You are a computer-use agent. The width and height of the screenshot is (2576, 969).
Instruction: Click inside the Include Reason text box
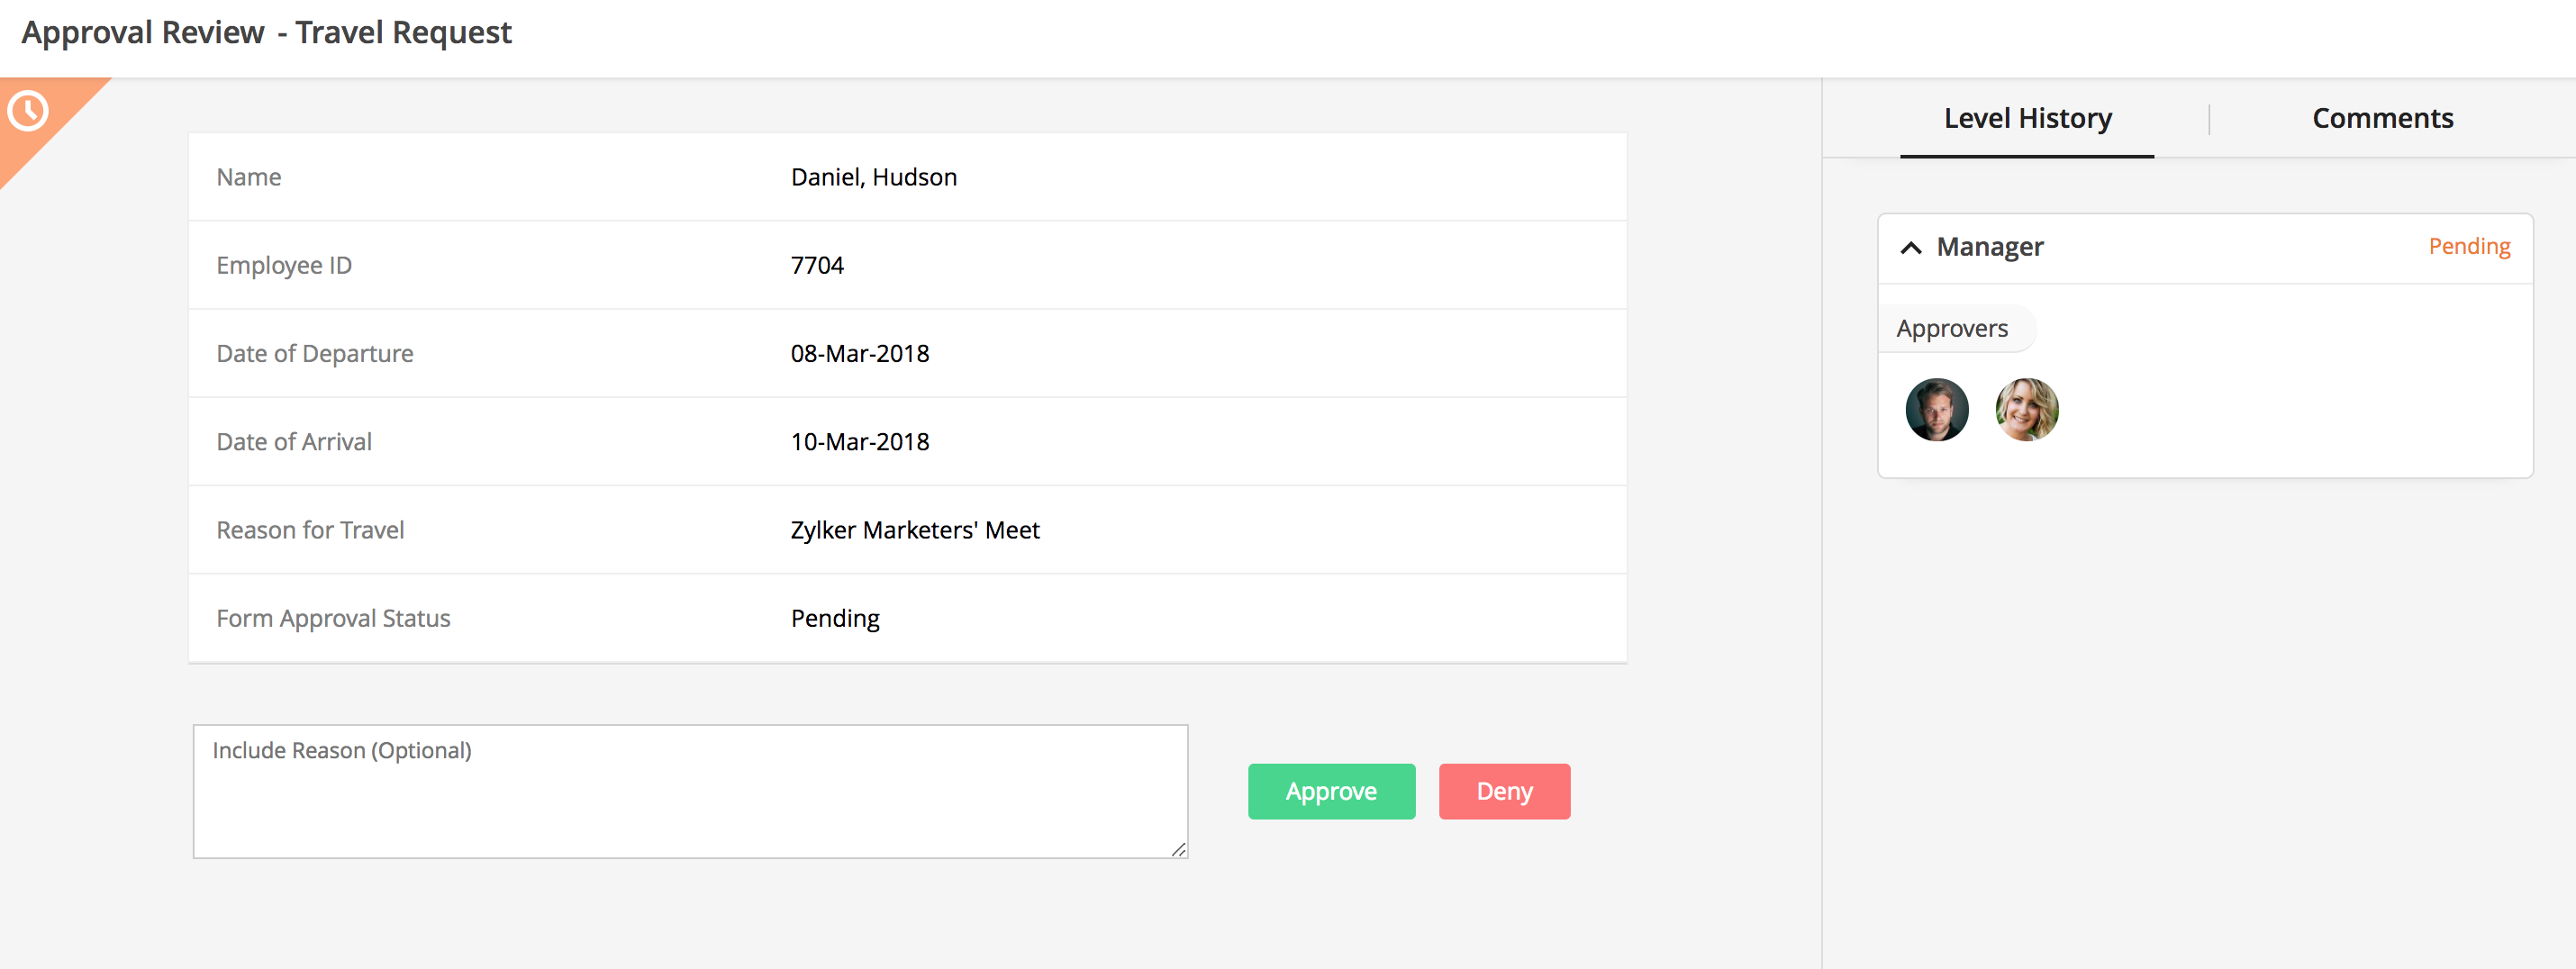[x=690, y=790]
